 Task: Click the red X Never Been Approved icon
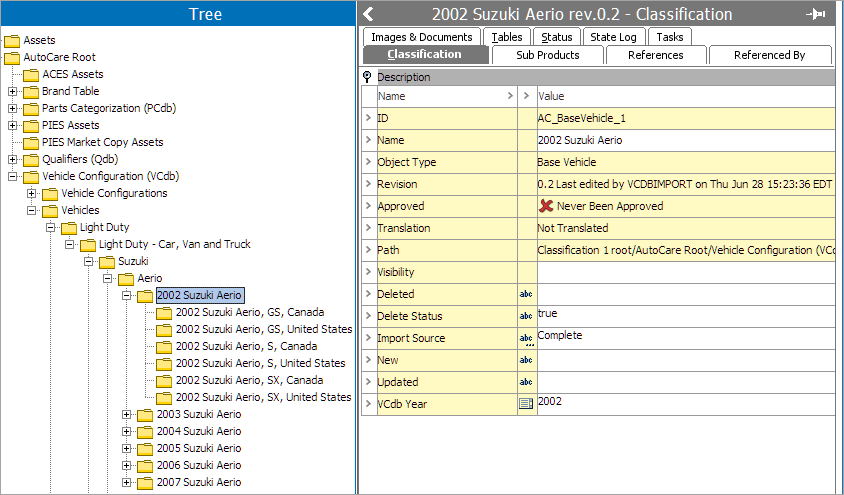click(x=546, y=206)
